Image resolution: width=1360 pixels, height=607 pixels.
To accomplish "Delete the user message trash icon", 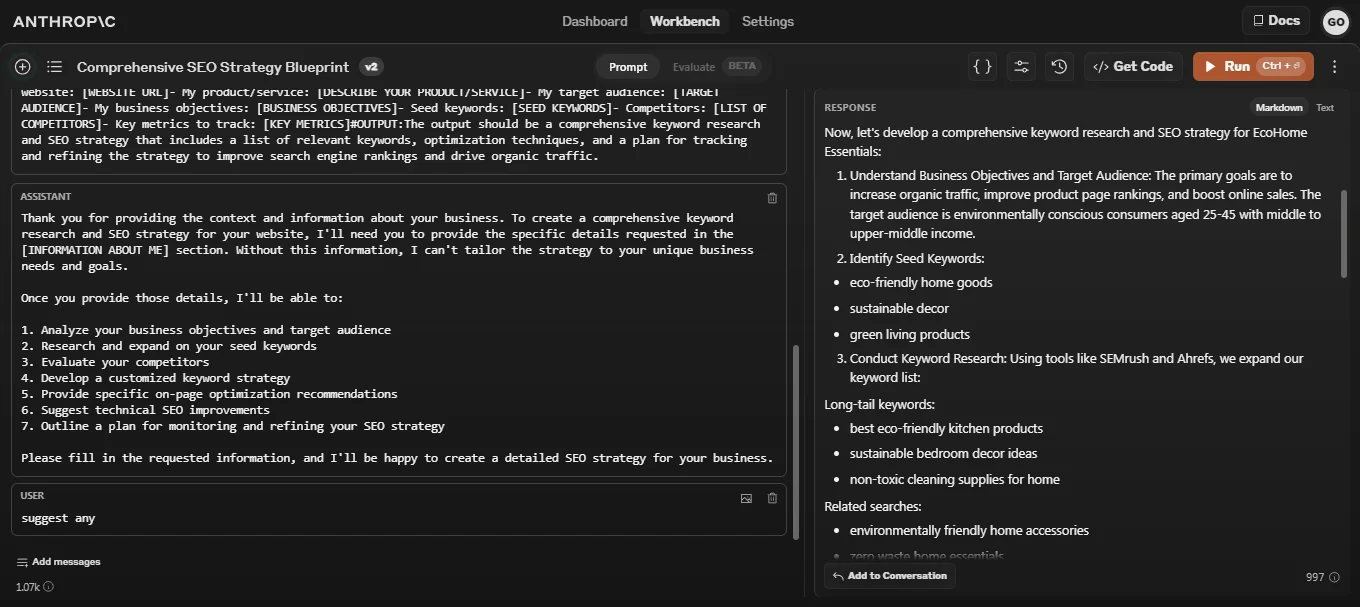I will pos(772,498).
